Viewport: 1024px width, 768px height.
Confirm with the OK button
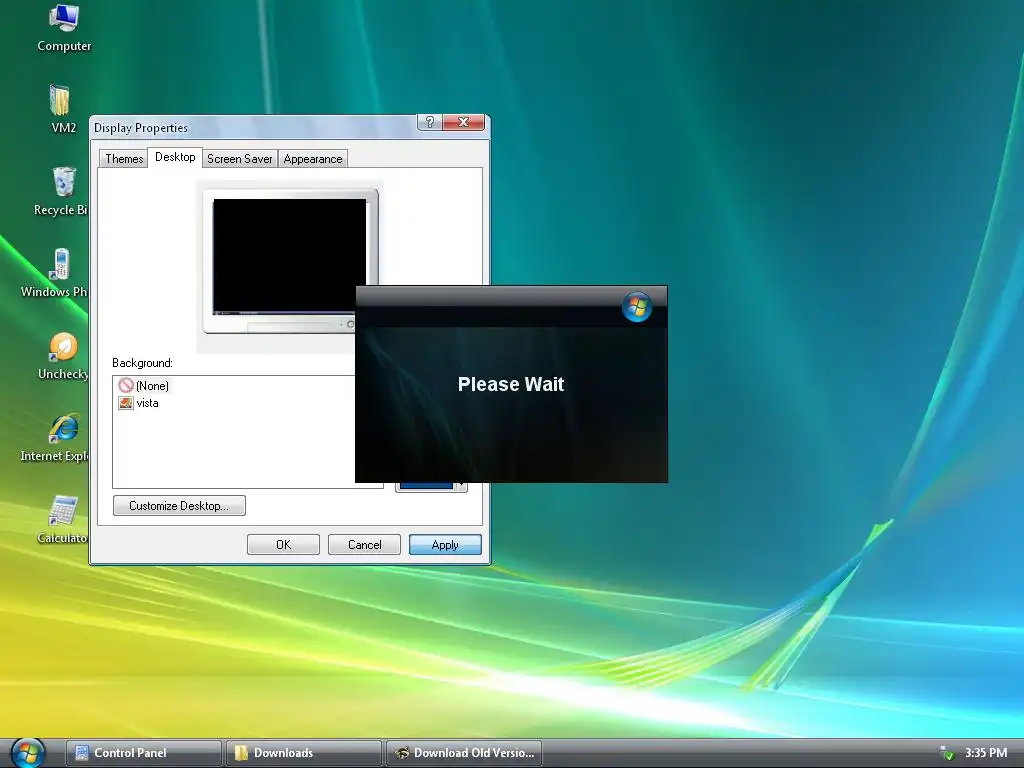click(x=283, y=545)
